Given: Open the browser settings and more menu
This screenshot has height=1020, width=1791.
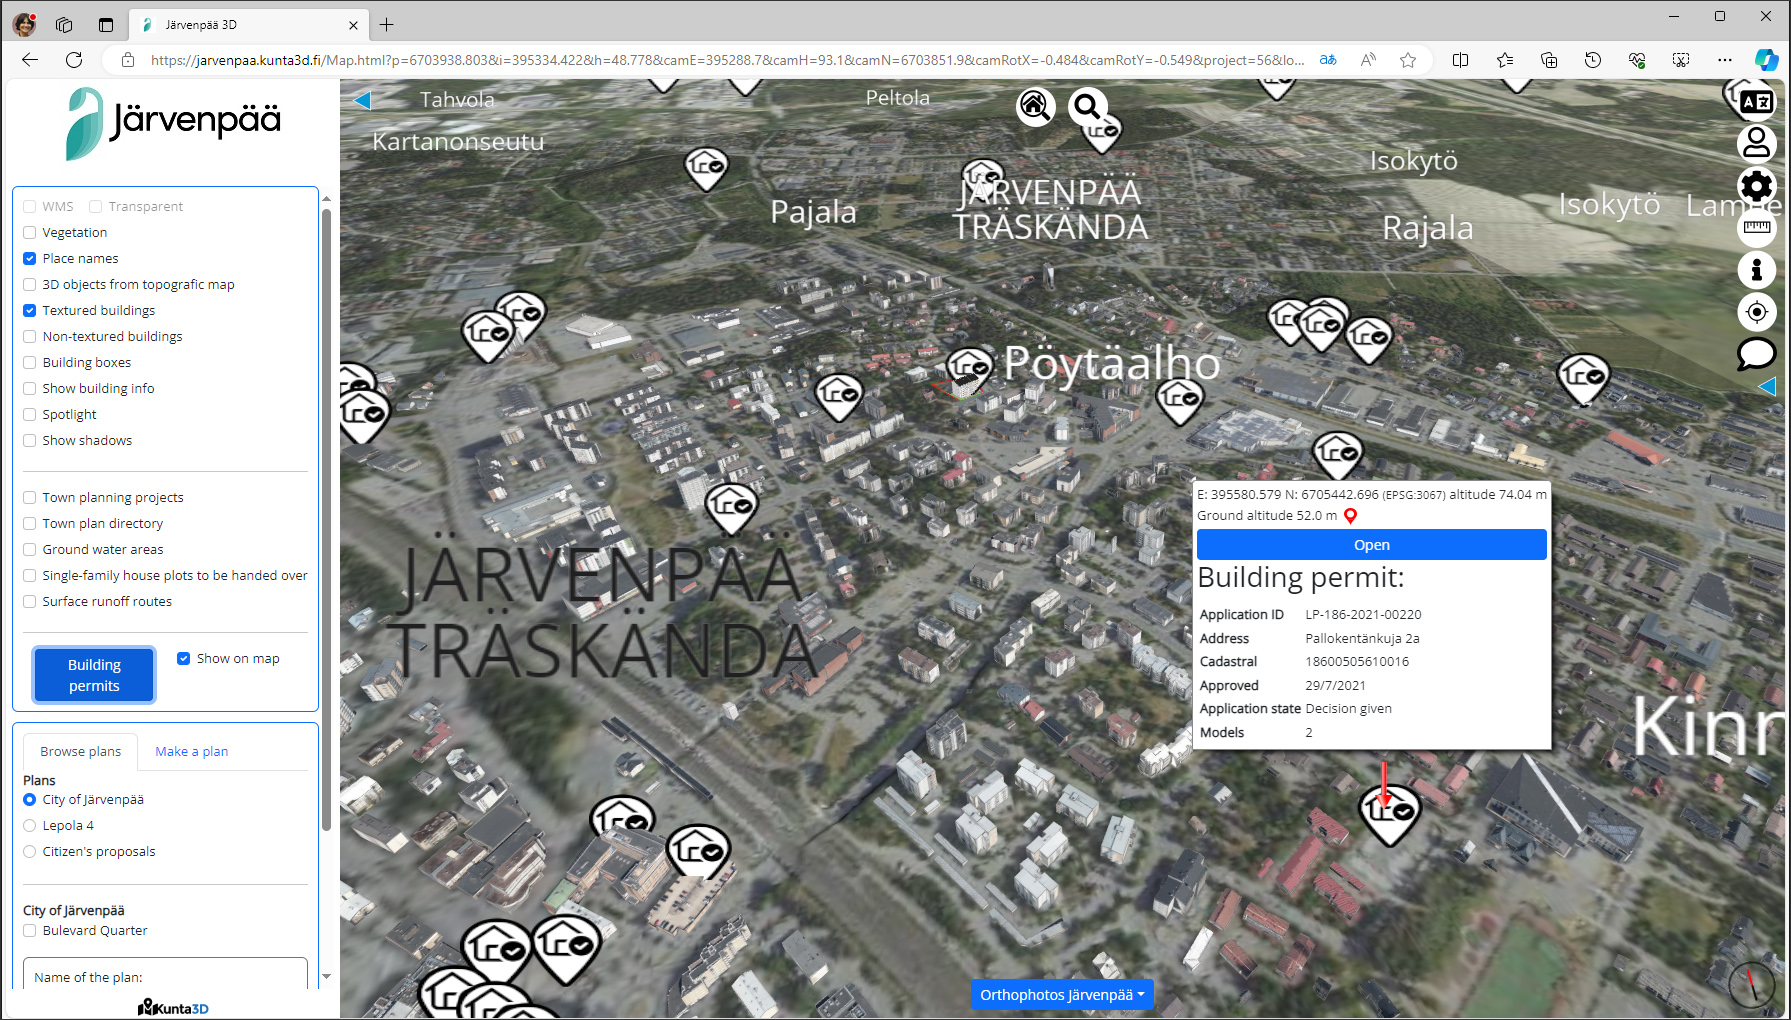Looking at the screenshot, I should pos(1725,60).
